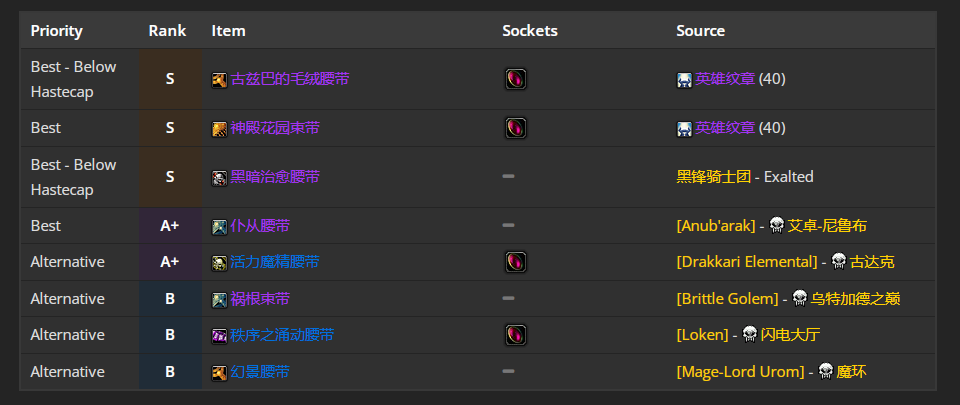
Task: Click the Rank column header
Action: pyautogui.click(x=167, y=31)
